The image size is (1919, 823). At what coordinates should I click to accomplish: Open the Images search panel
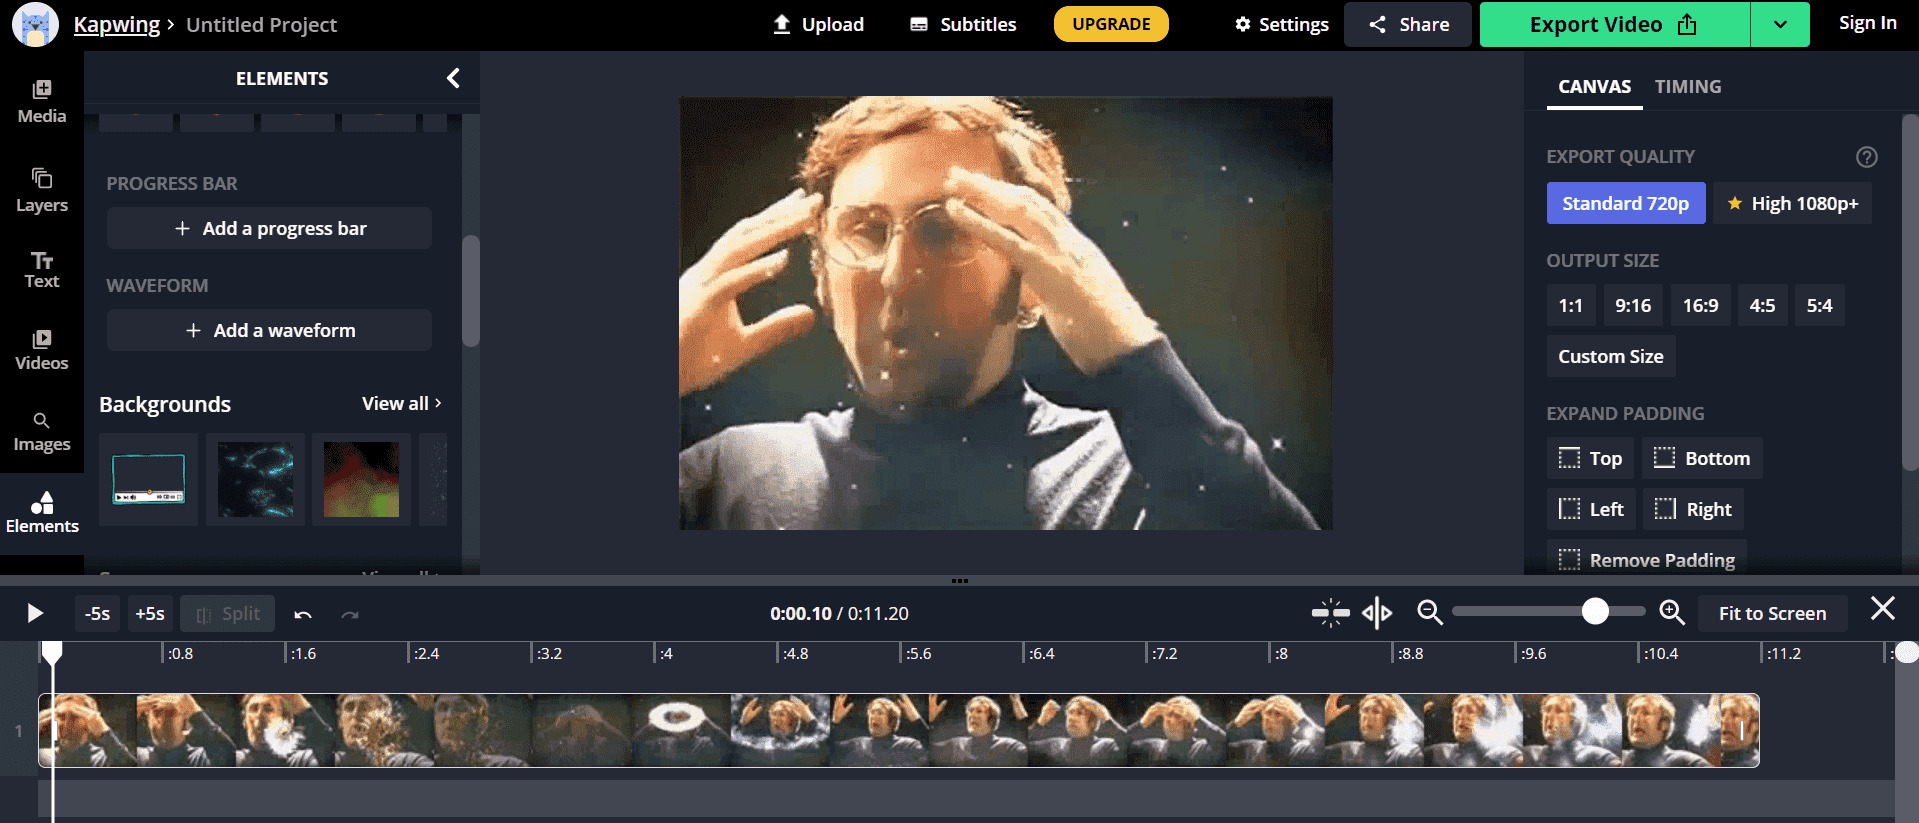point(42,432)
